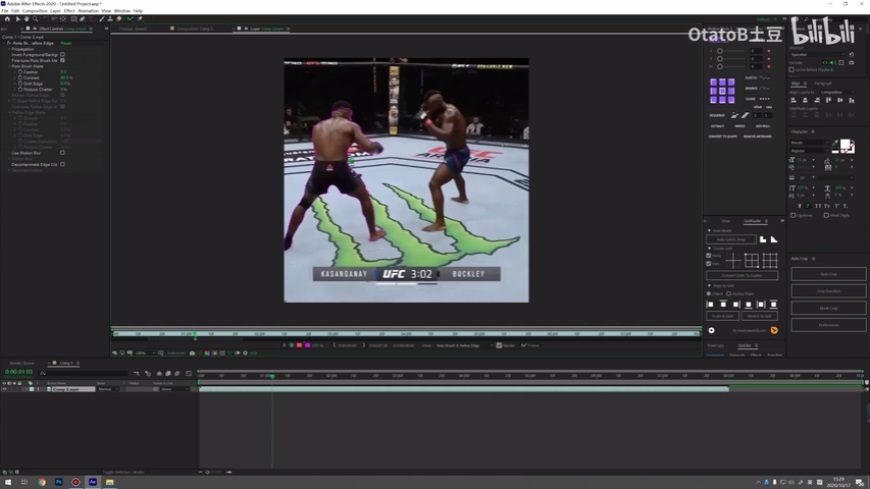Toggle eye visibility of Comp 3.mp4 layer

[x=4, y=389]
